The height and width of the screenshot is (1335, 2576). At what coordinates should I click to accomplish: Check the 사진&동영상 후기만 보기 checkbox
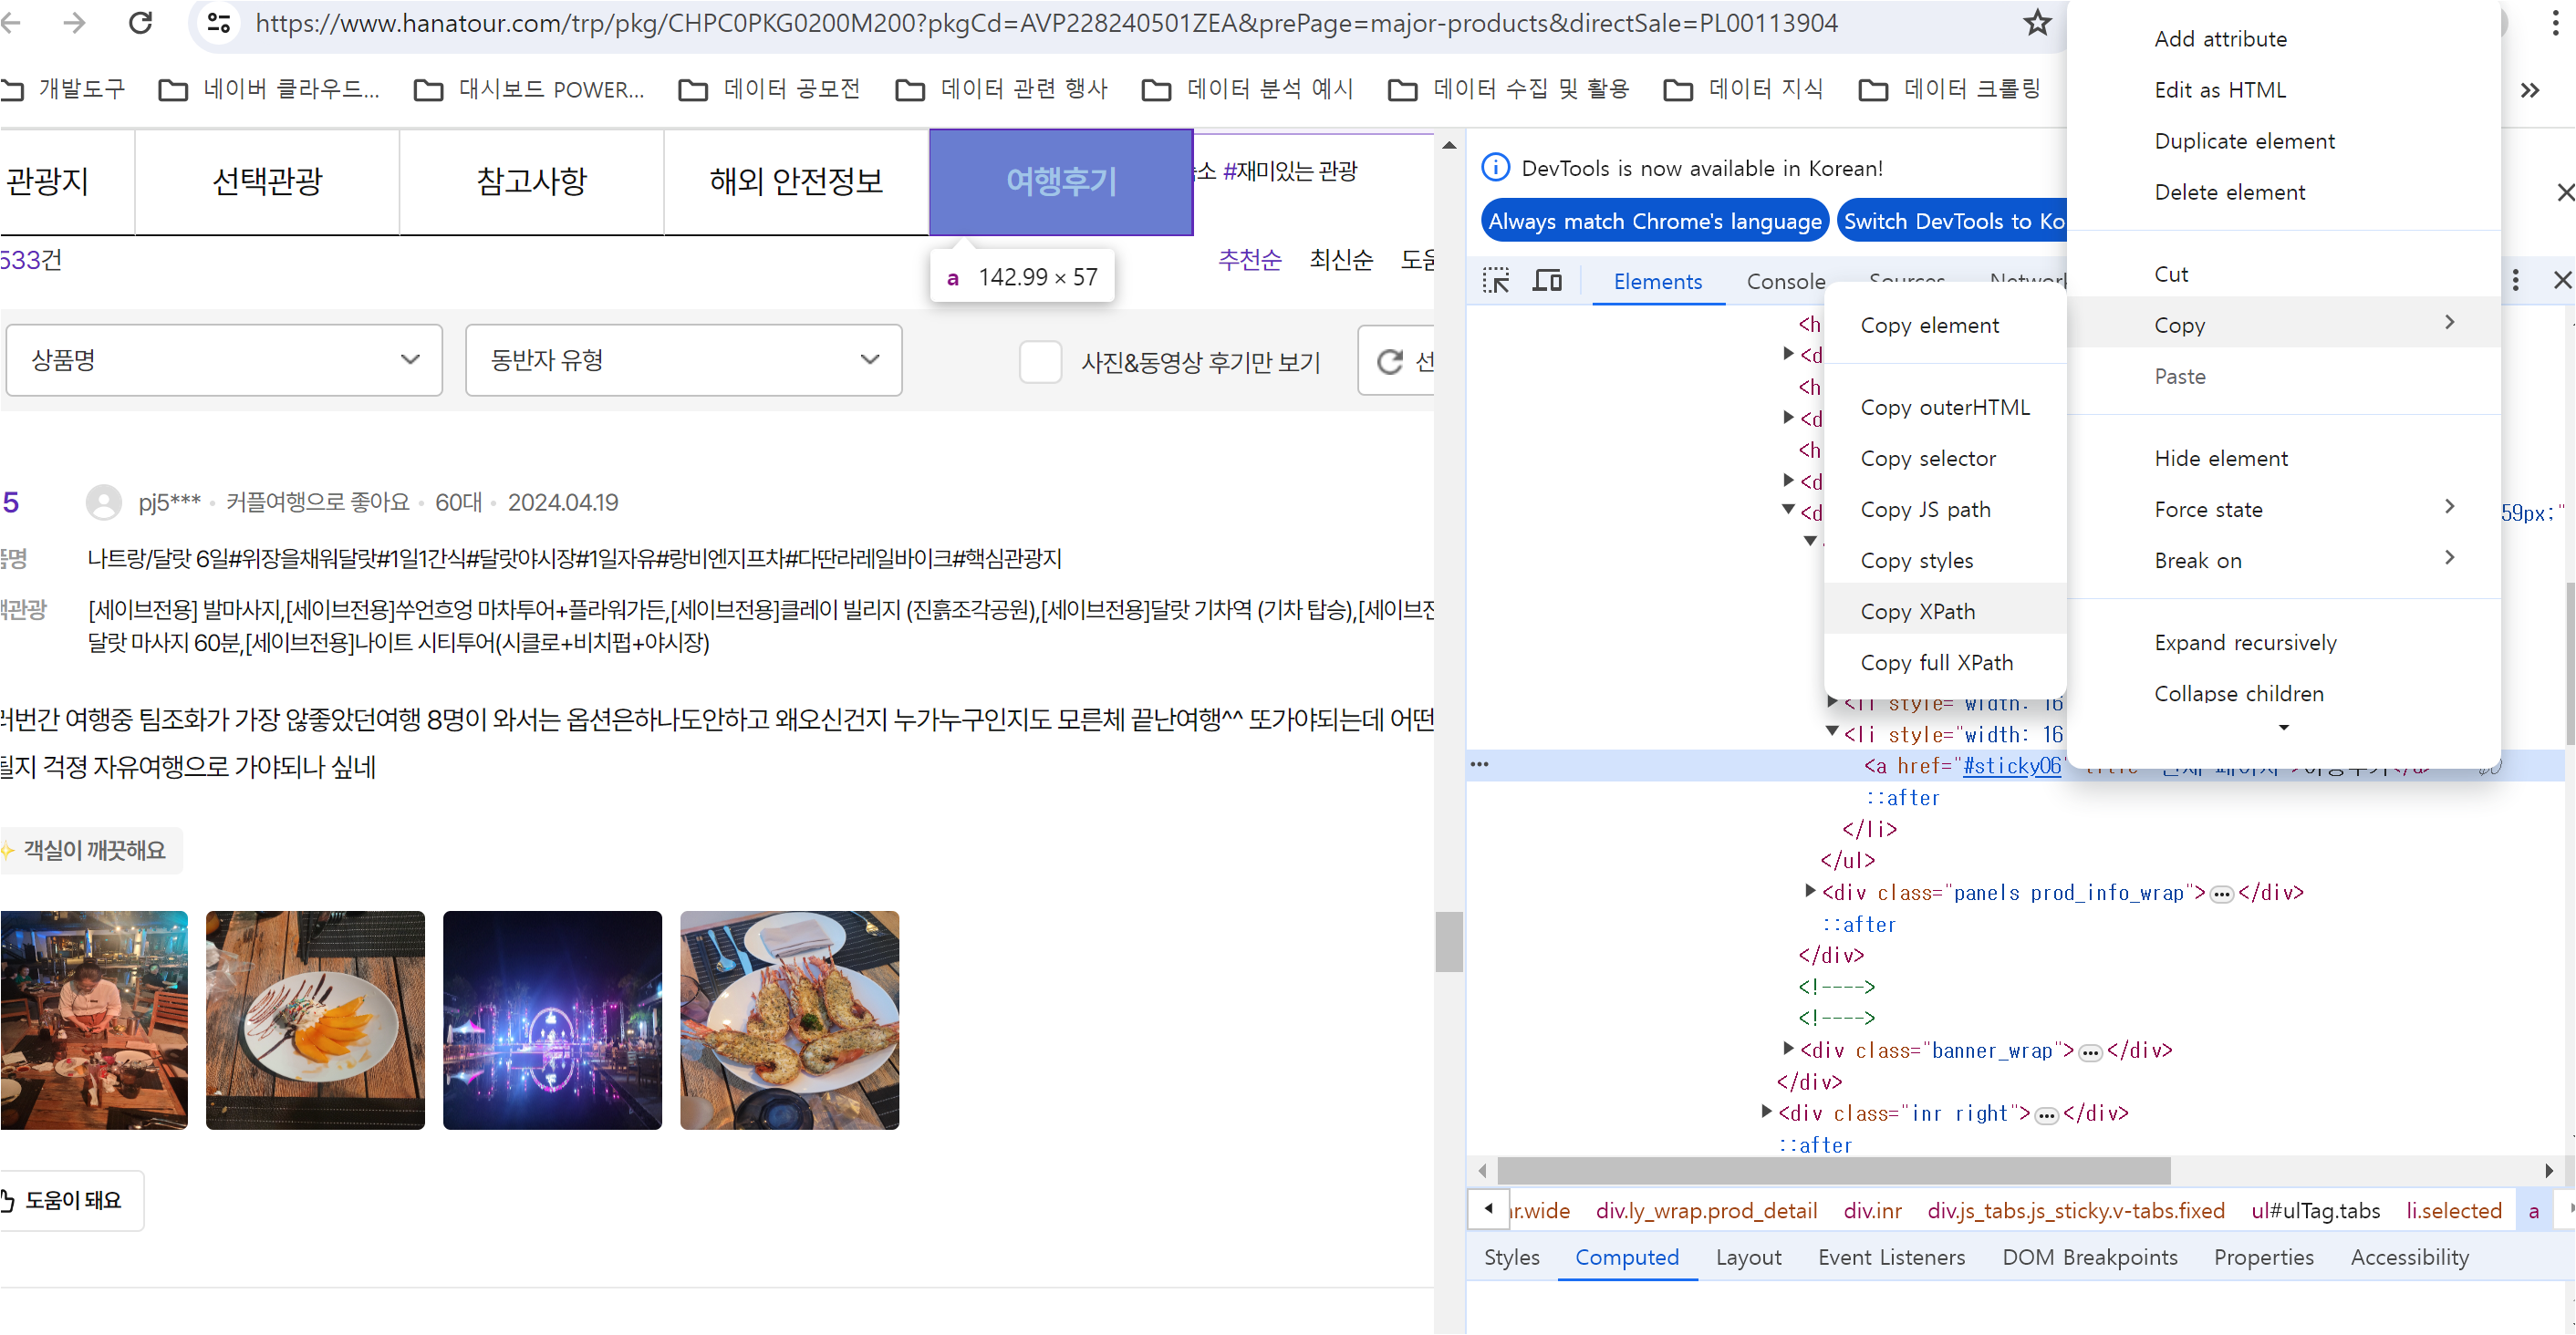pyautogui.click(x=1040, y=362)
